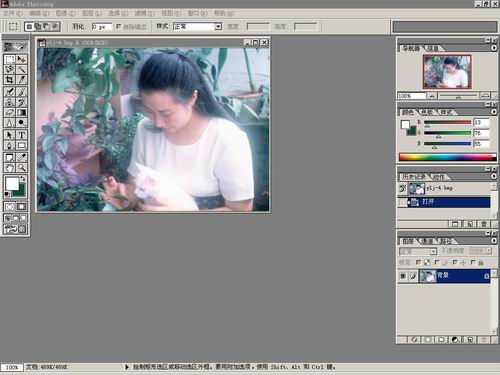
Task: Click feather 羽化 input field
Action: 102,27
